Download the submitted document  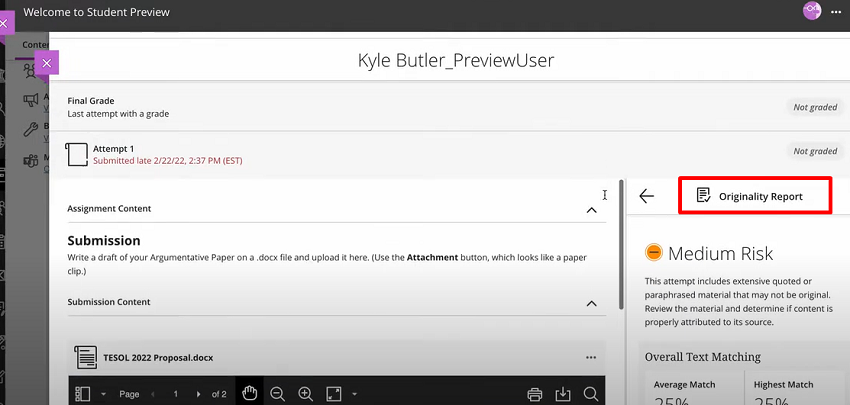[563, 394]
